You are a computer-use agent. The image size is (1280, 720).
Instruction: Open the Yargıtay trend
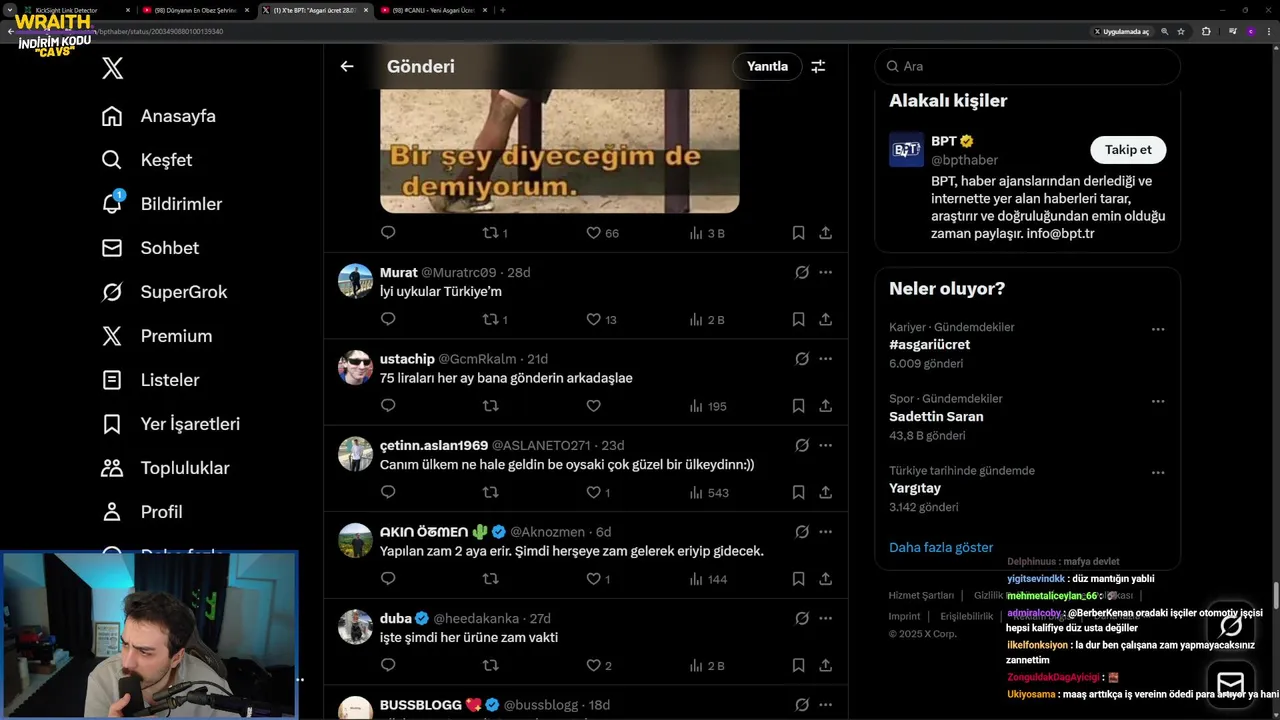coord(915,488)
